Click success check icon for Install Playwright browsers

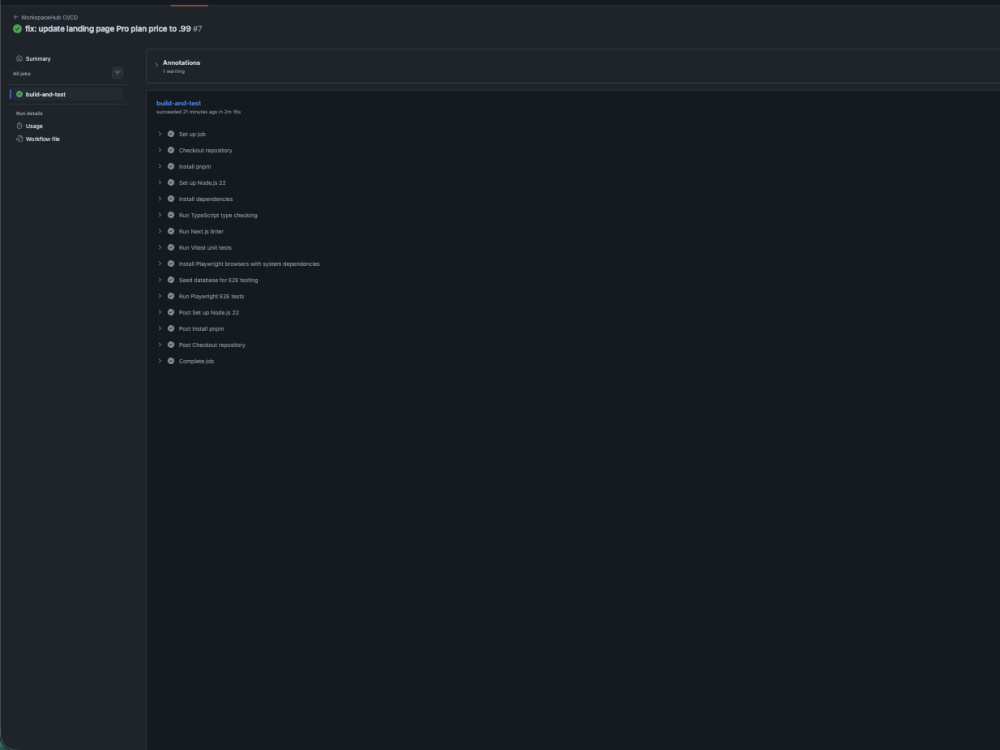tap(171, 263)
